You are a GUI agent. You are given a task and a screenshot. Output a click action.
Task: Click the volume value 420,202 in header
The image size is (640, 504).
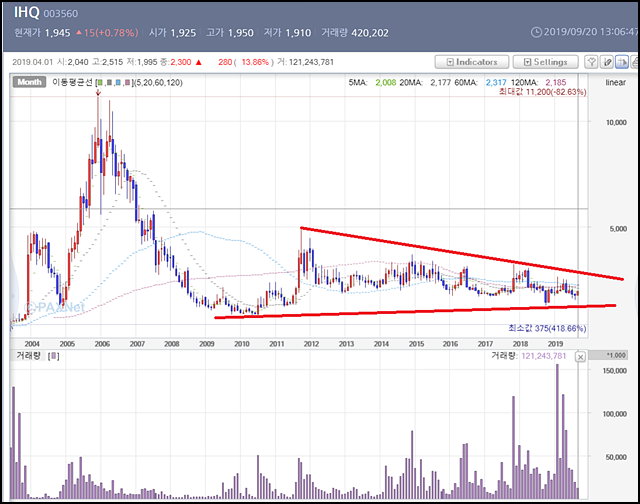[370, 33]
